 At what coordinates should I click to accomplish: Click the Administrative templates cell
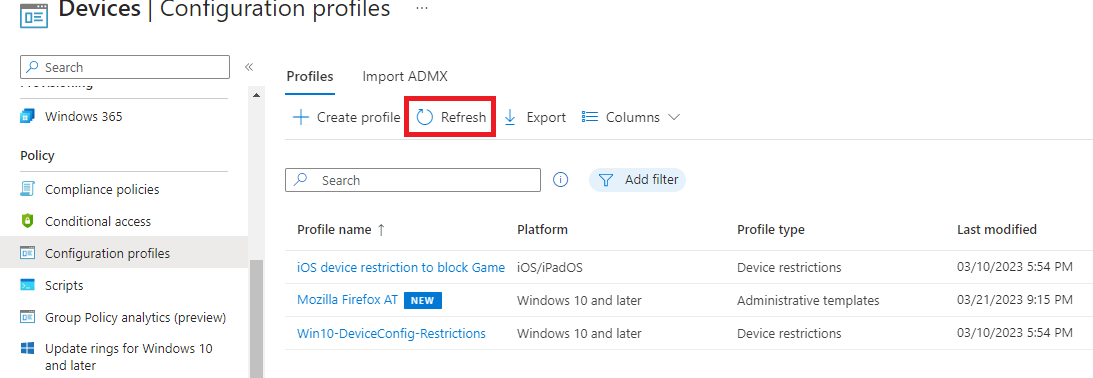click(808, 301)
